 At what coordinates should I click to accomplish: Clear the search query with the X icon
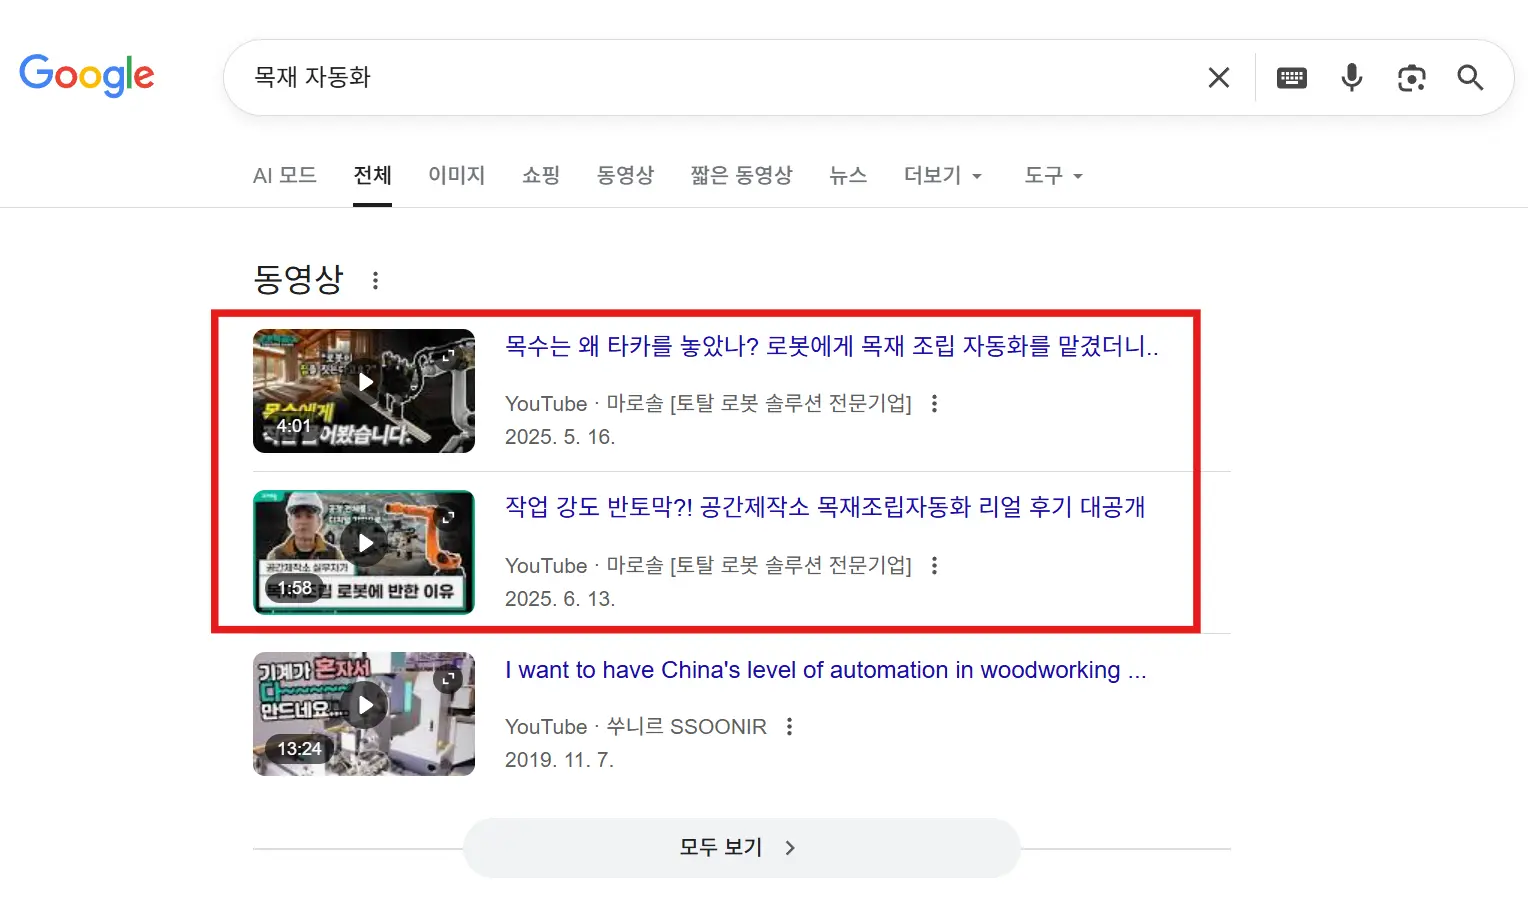click(x=1218, y=78)
